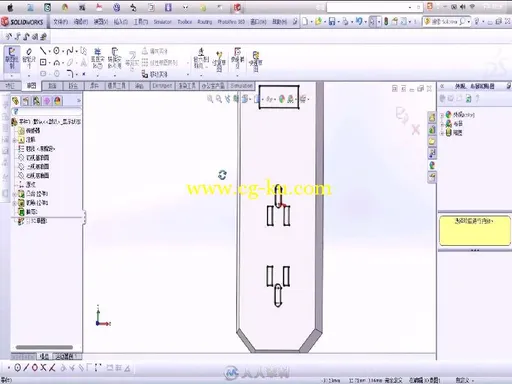This screenshot has width=512, height=384.
Task: Select the Spline sketch tool
Action: 70,51
